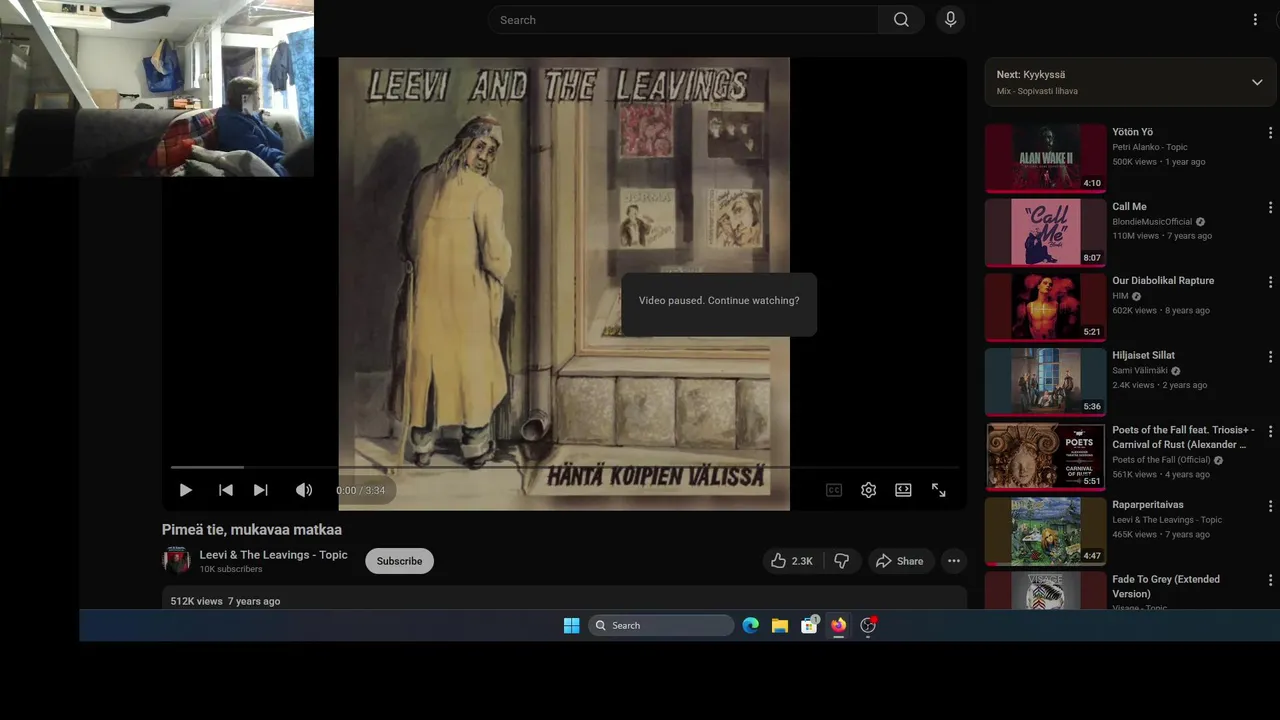Click the 0:00 / 3:34 time display
This screenshot has height=720, width=1280.
click(361, 491)
